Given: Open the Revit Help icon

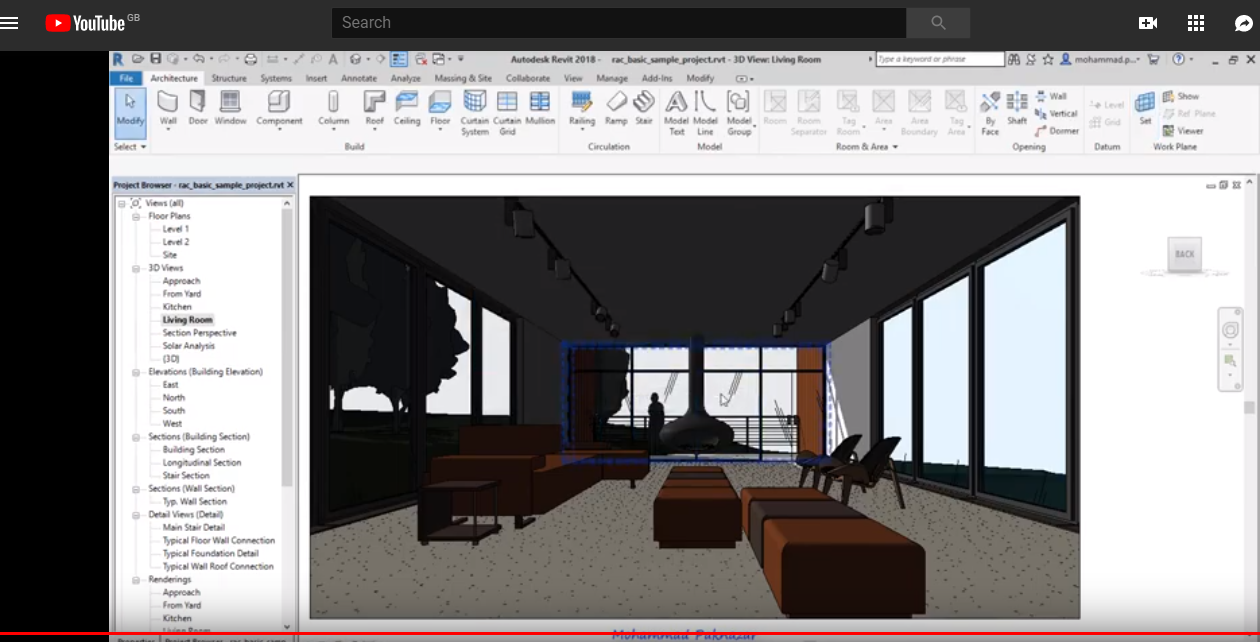Looking at the screenshot, I should (x=1178, y=59).
